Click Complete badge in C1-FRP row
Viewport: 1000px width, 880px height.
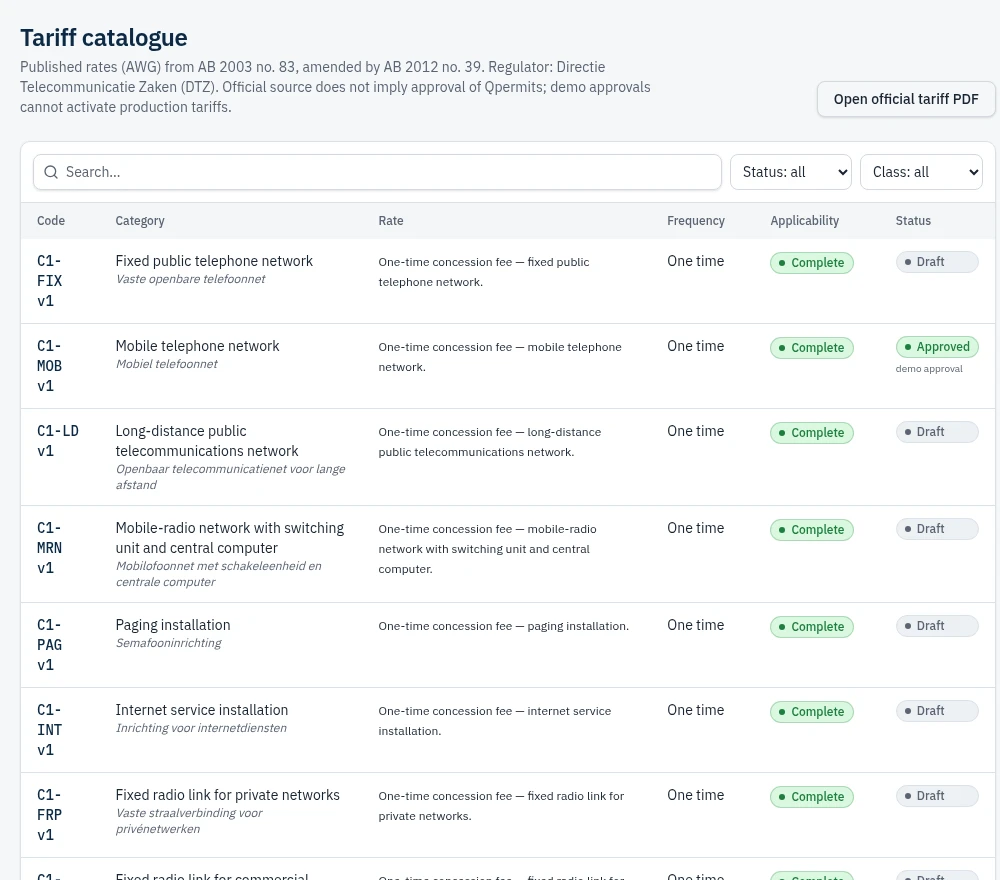812,796
